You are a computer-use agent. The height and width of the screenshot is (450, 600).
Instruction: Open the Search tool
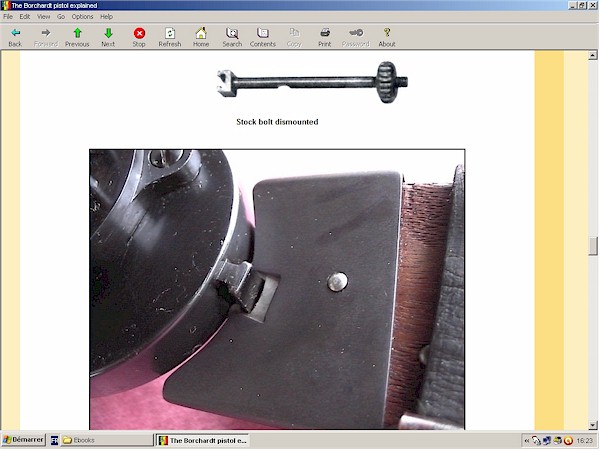tap(232, 38)
